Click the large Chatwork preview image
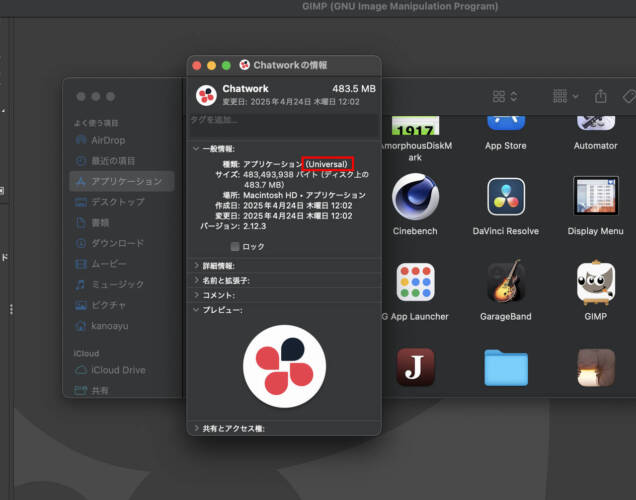Screen dimensions: 636x500 (x=284, y=366)
